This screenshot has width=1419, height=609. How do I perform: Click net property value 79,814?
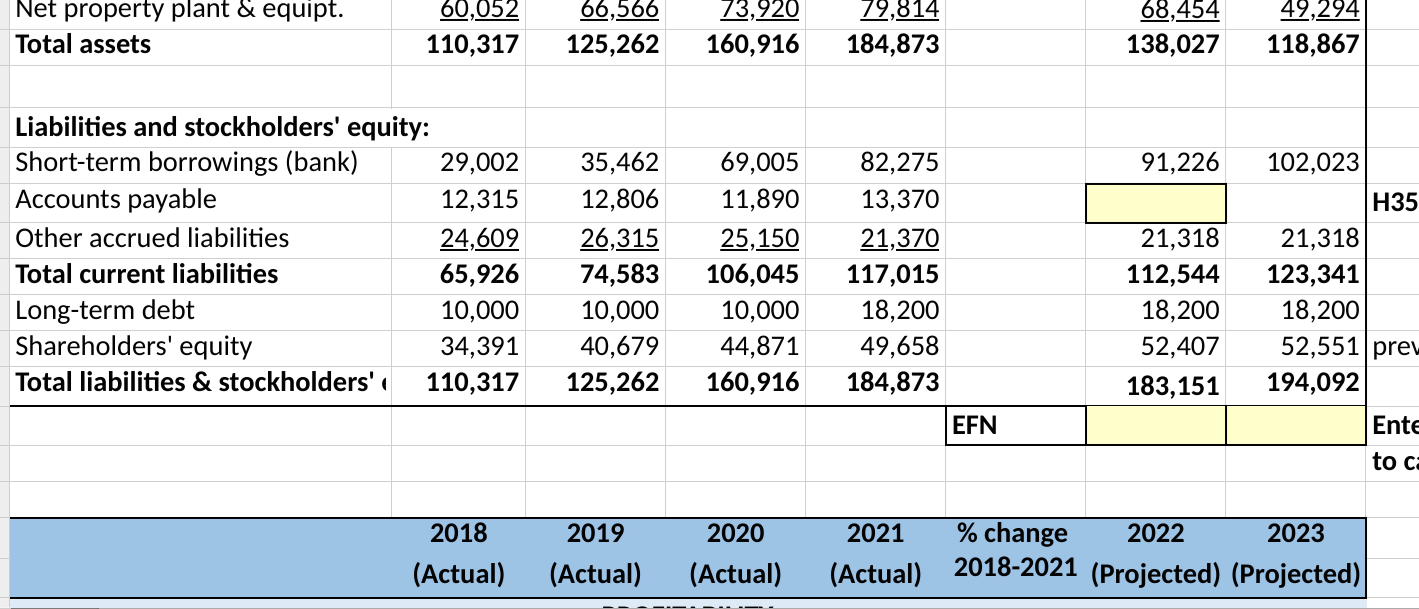(900, 9)
